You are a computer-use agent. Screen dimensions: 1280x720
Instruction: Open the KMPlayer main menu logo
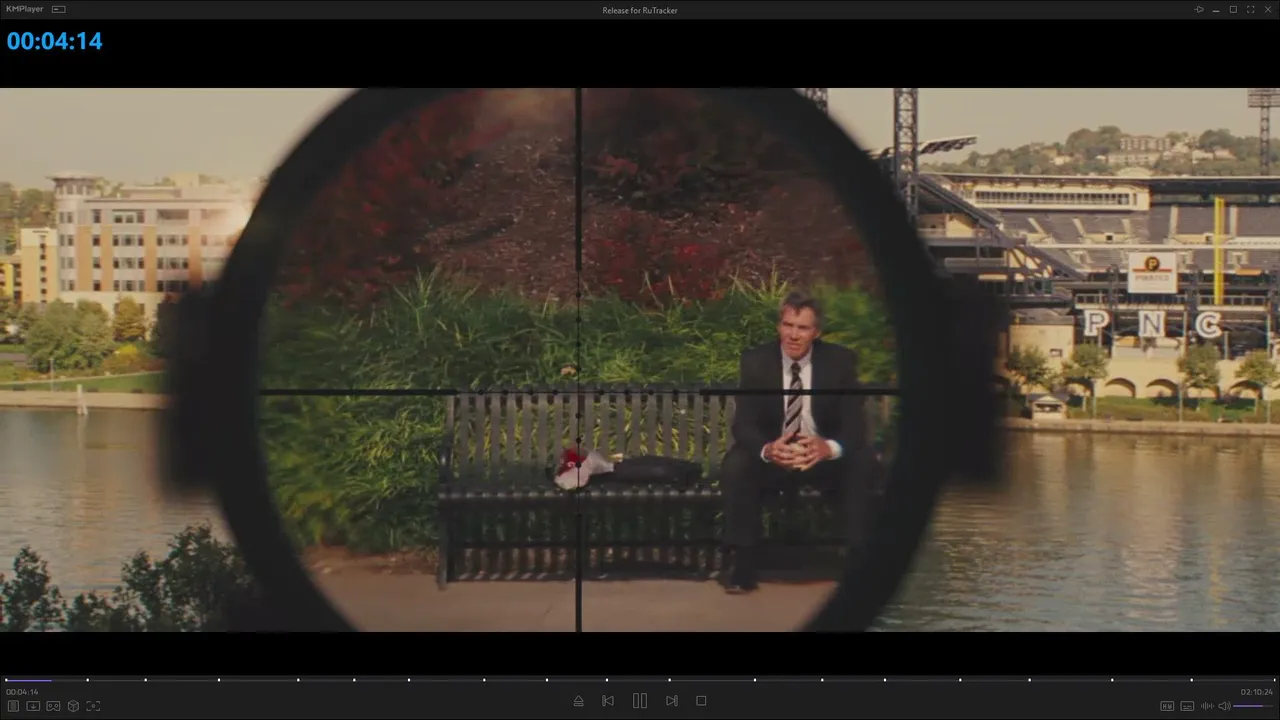25,9
